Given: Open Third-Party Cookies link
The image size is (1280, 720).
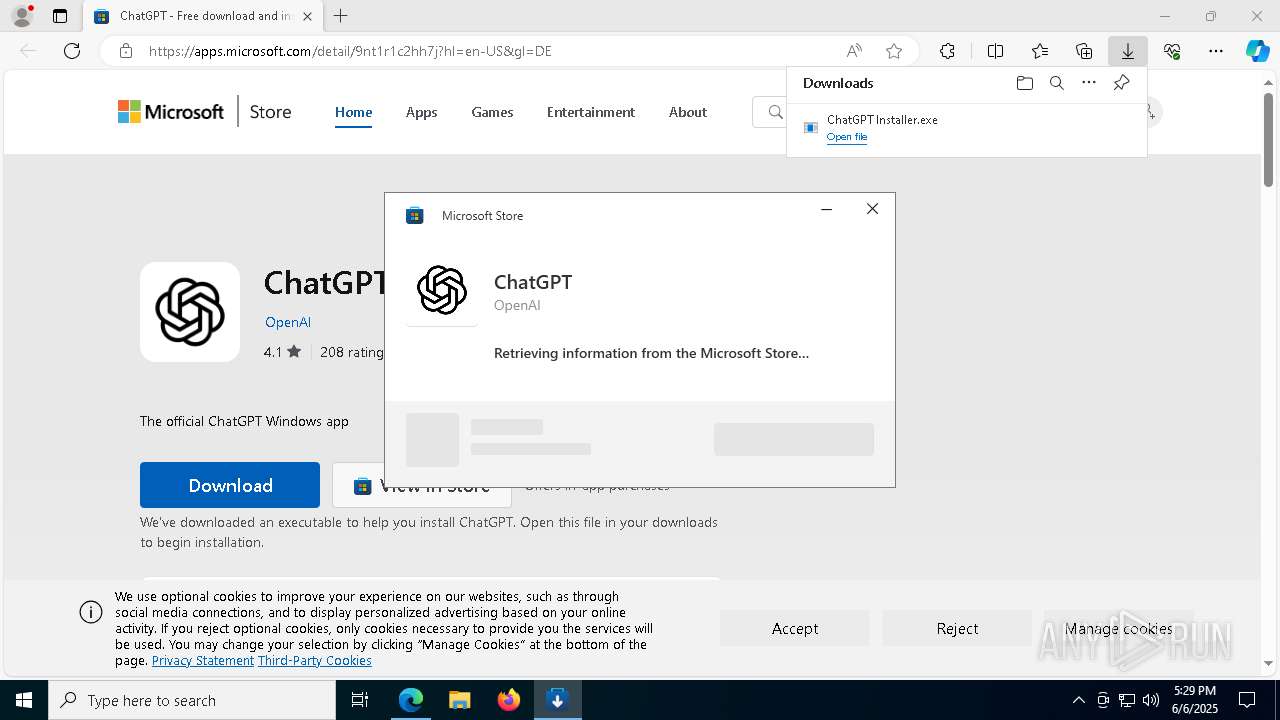Looking at the screenshot, I should (x=315, y=661).
